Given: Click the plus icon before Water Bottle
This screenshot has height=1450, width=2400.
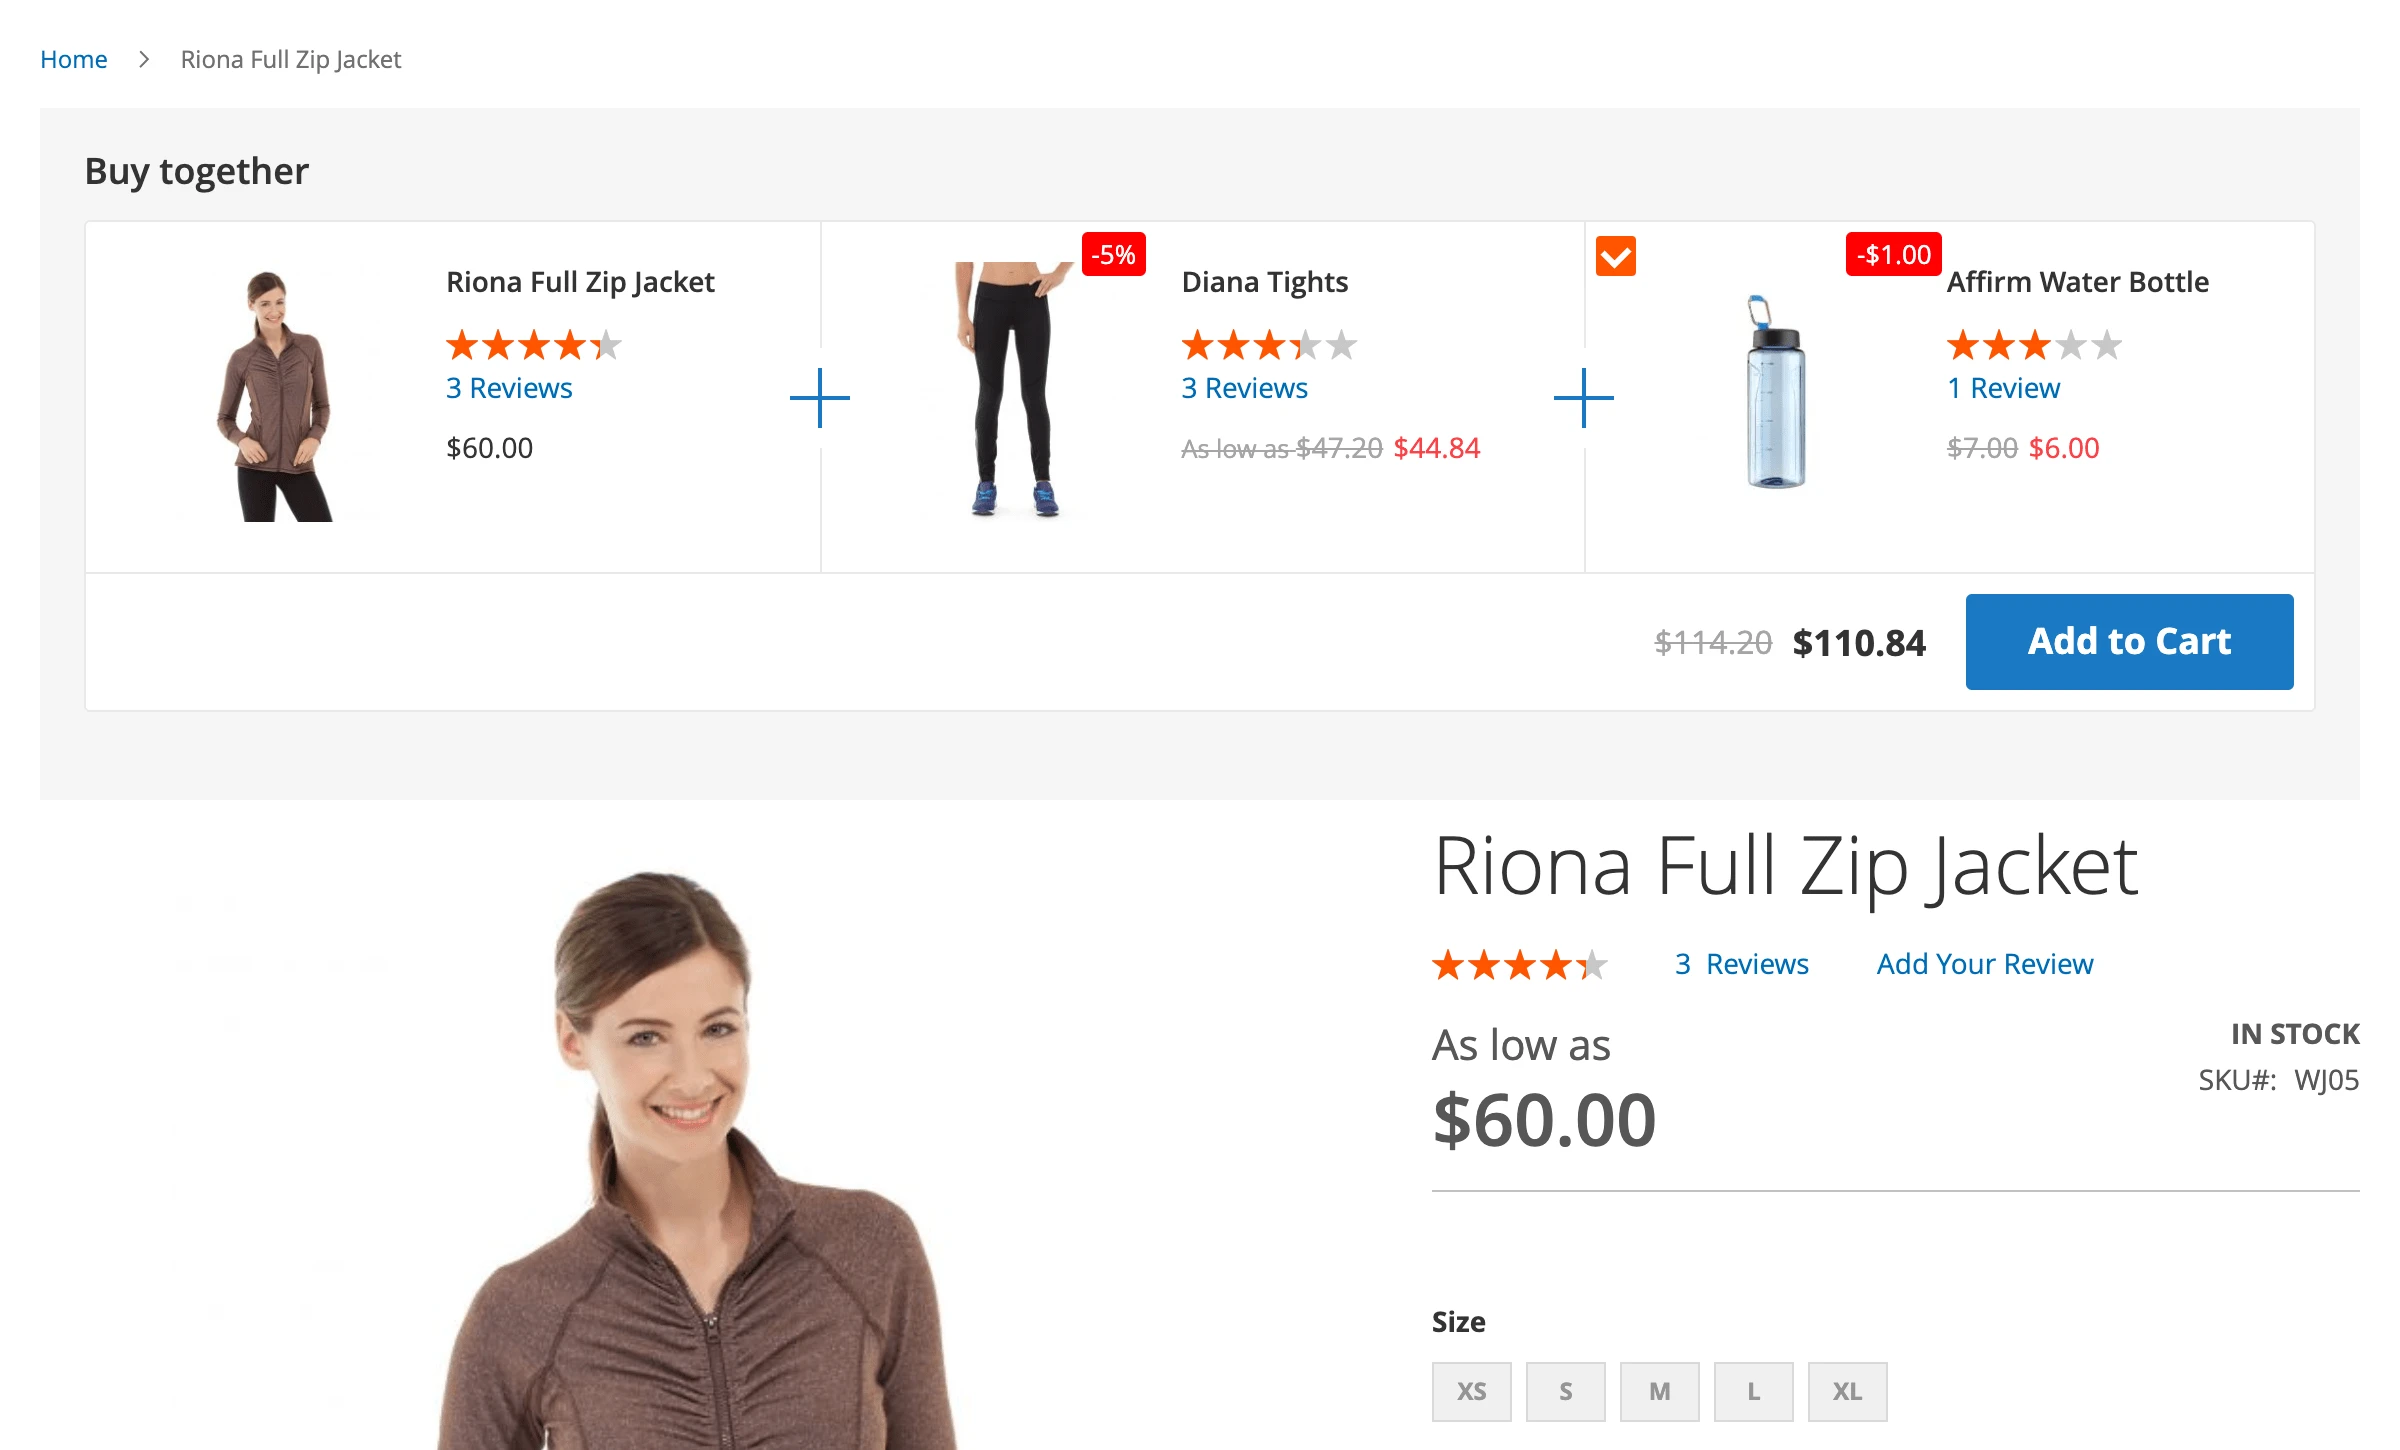Looking at the screenshot, I should tap(1584, 398).
